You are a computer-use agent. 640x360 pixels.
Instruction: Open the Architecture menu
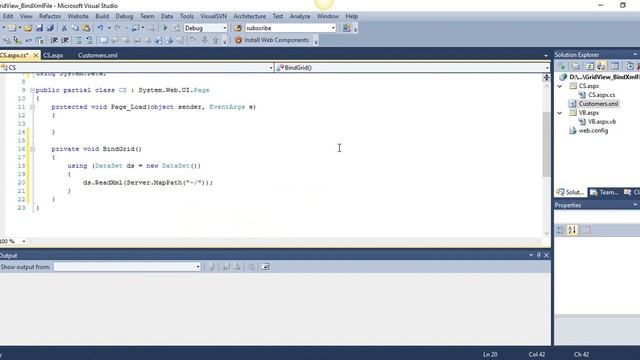(249, 16)
